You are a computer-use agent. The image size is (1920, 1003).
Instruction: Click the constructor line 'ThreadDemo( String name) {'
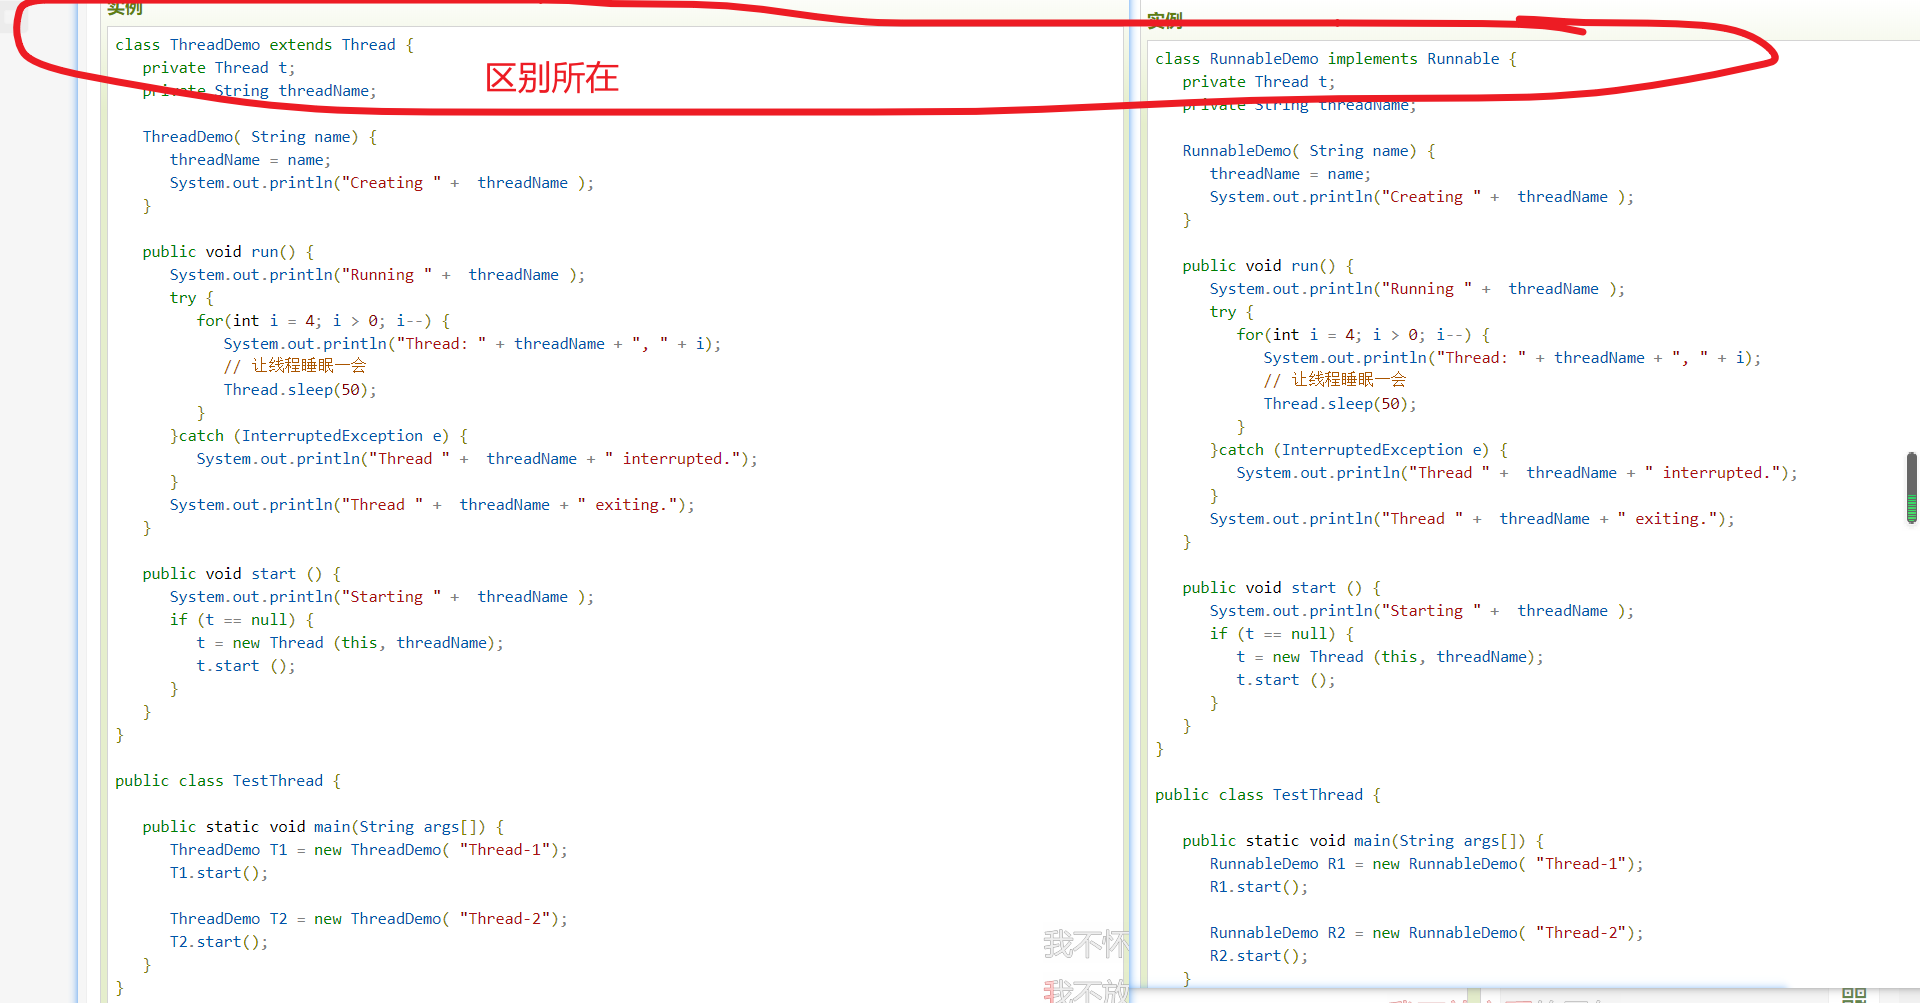click(x=260, y=137)
